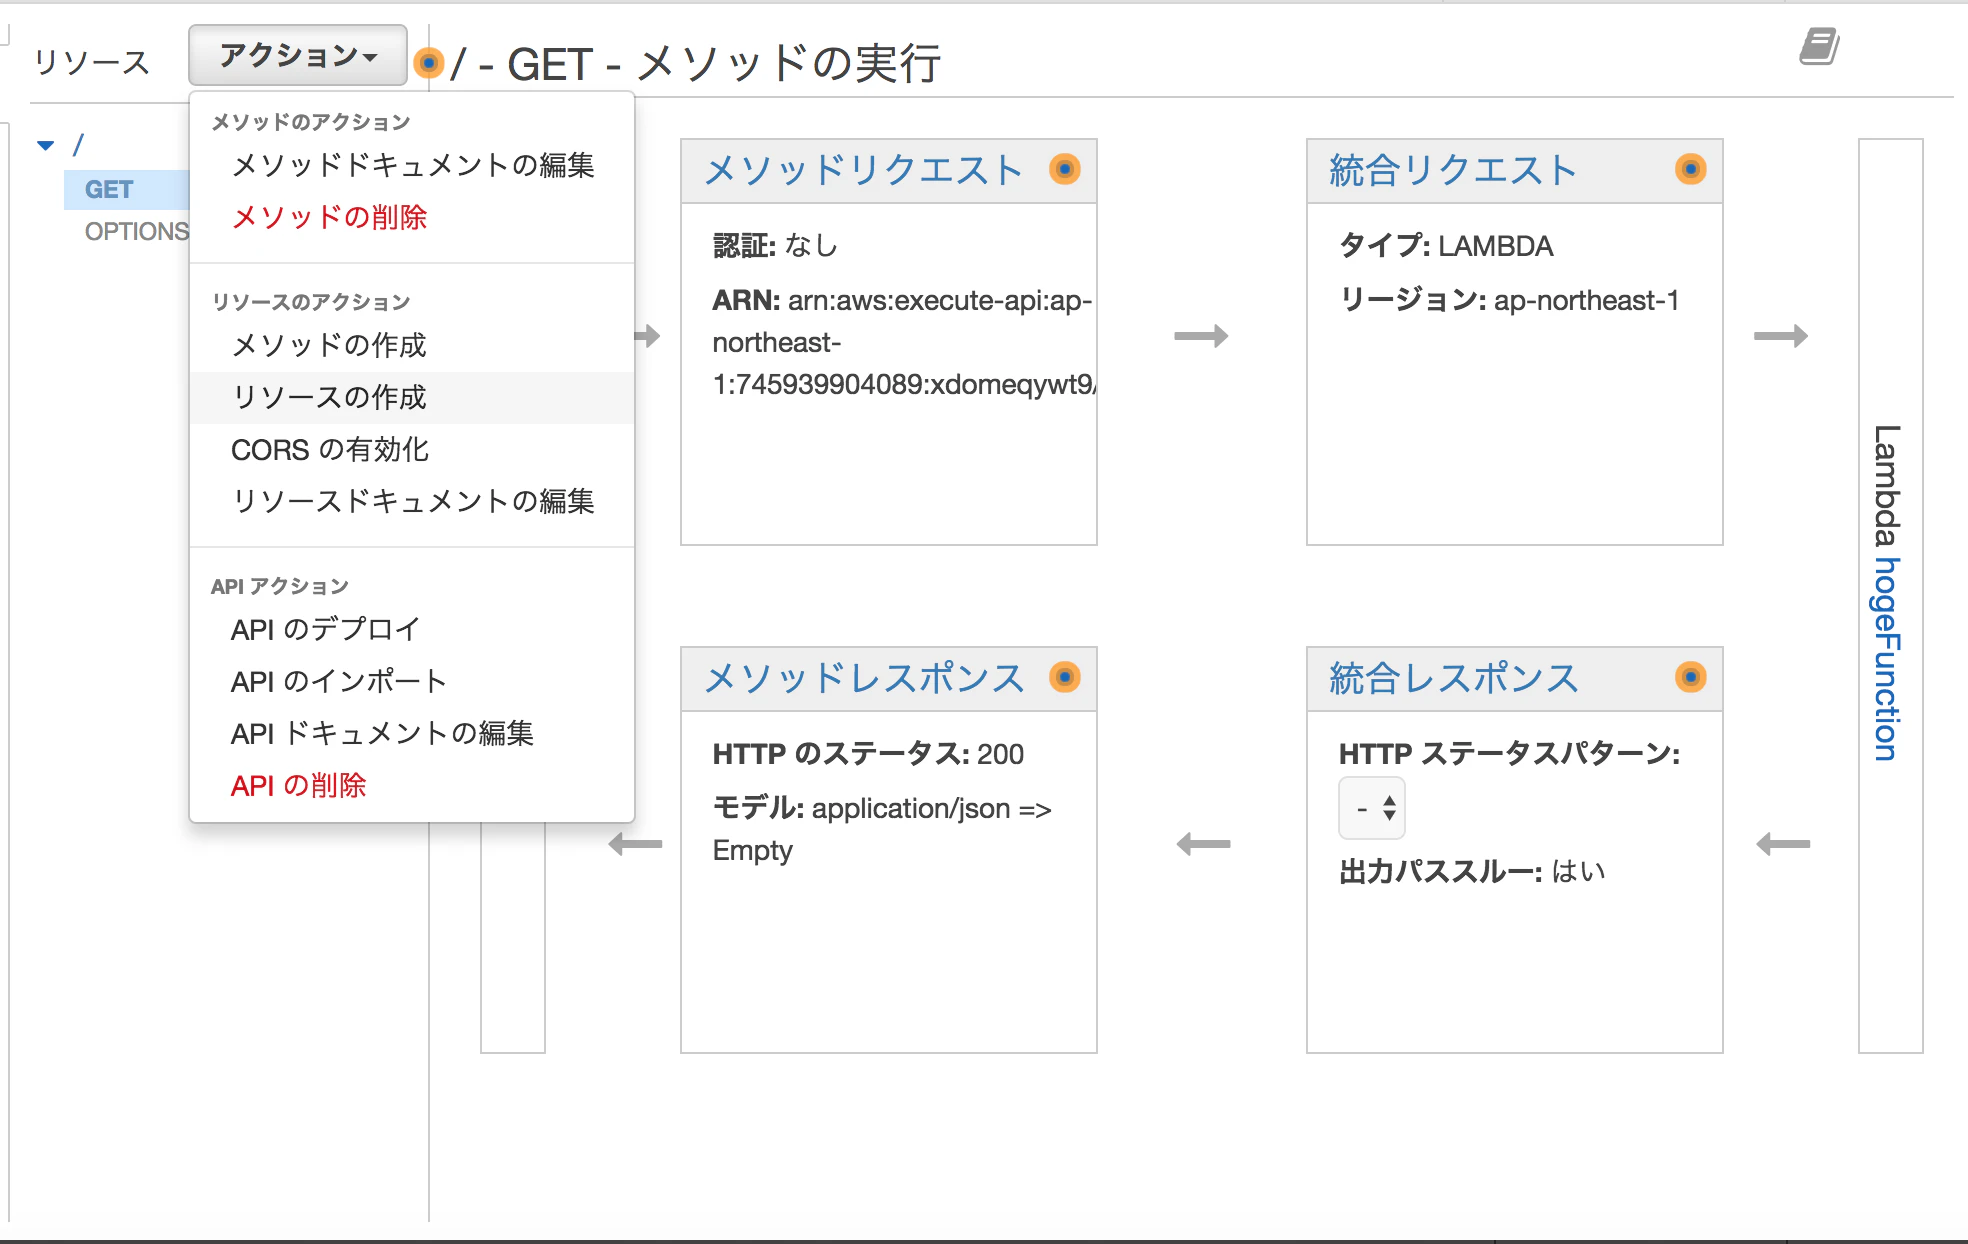Select リソースドキュメントの編集 entry
The width and height of the screenshot is (1968, 1244).
[x=412, y=501]
